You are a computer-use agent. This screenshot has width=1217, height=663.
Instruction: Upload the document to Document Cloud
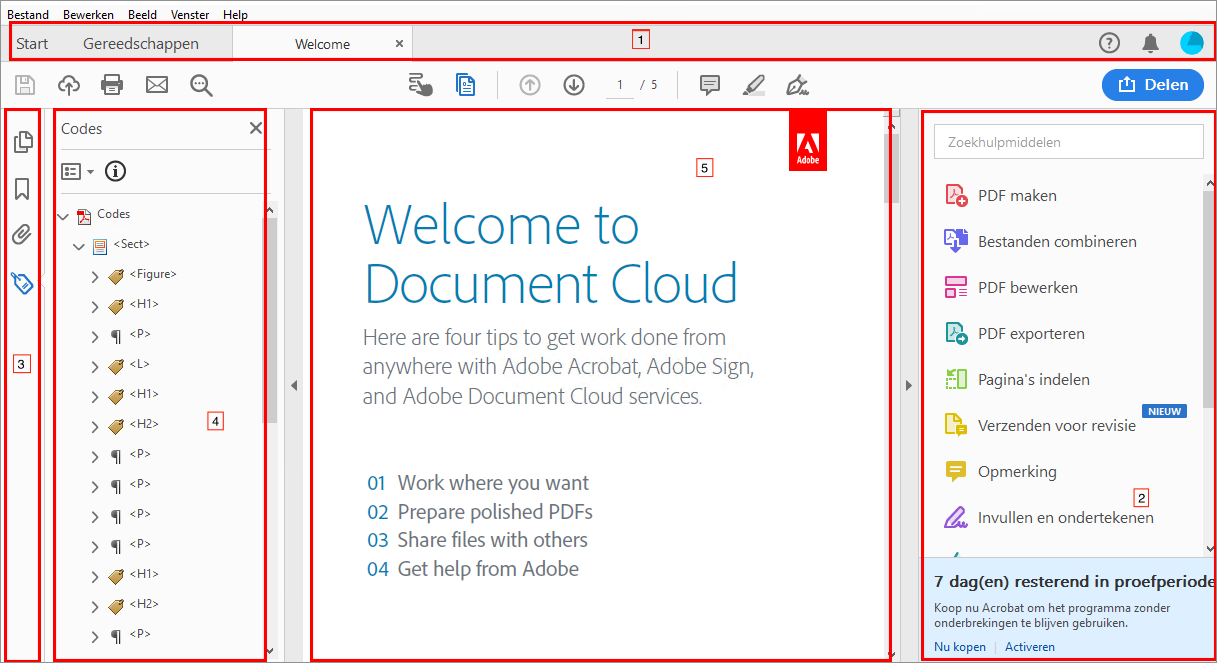pyautogui.click(x=68, y=85)
